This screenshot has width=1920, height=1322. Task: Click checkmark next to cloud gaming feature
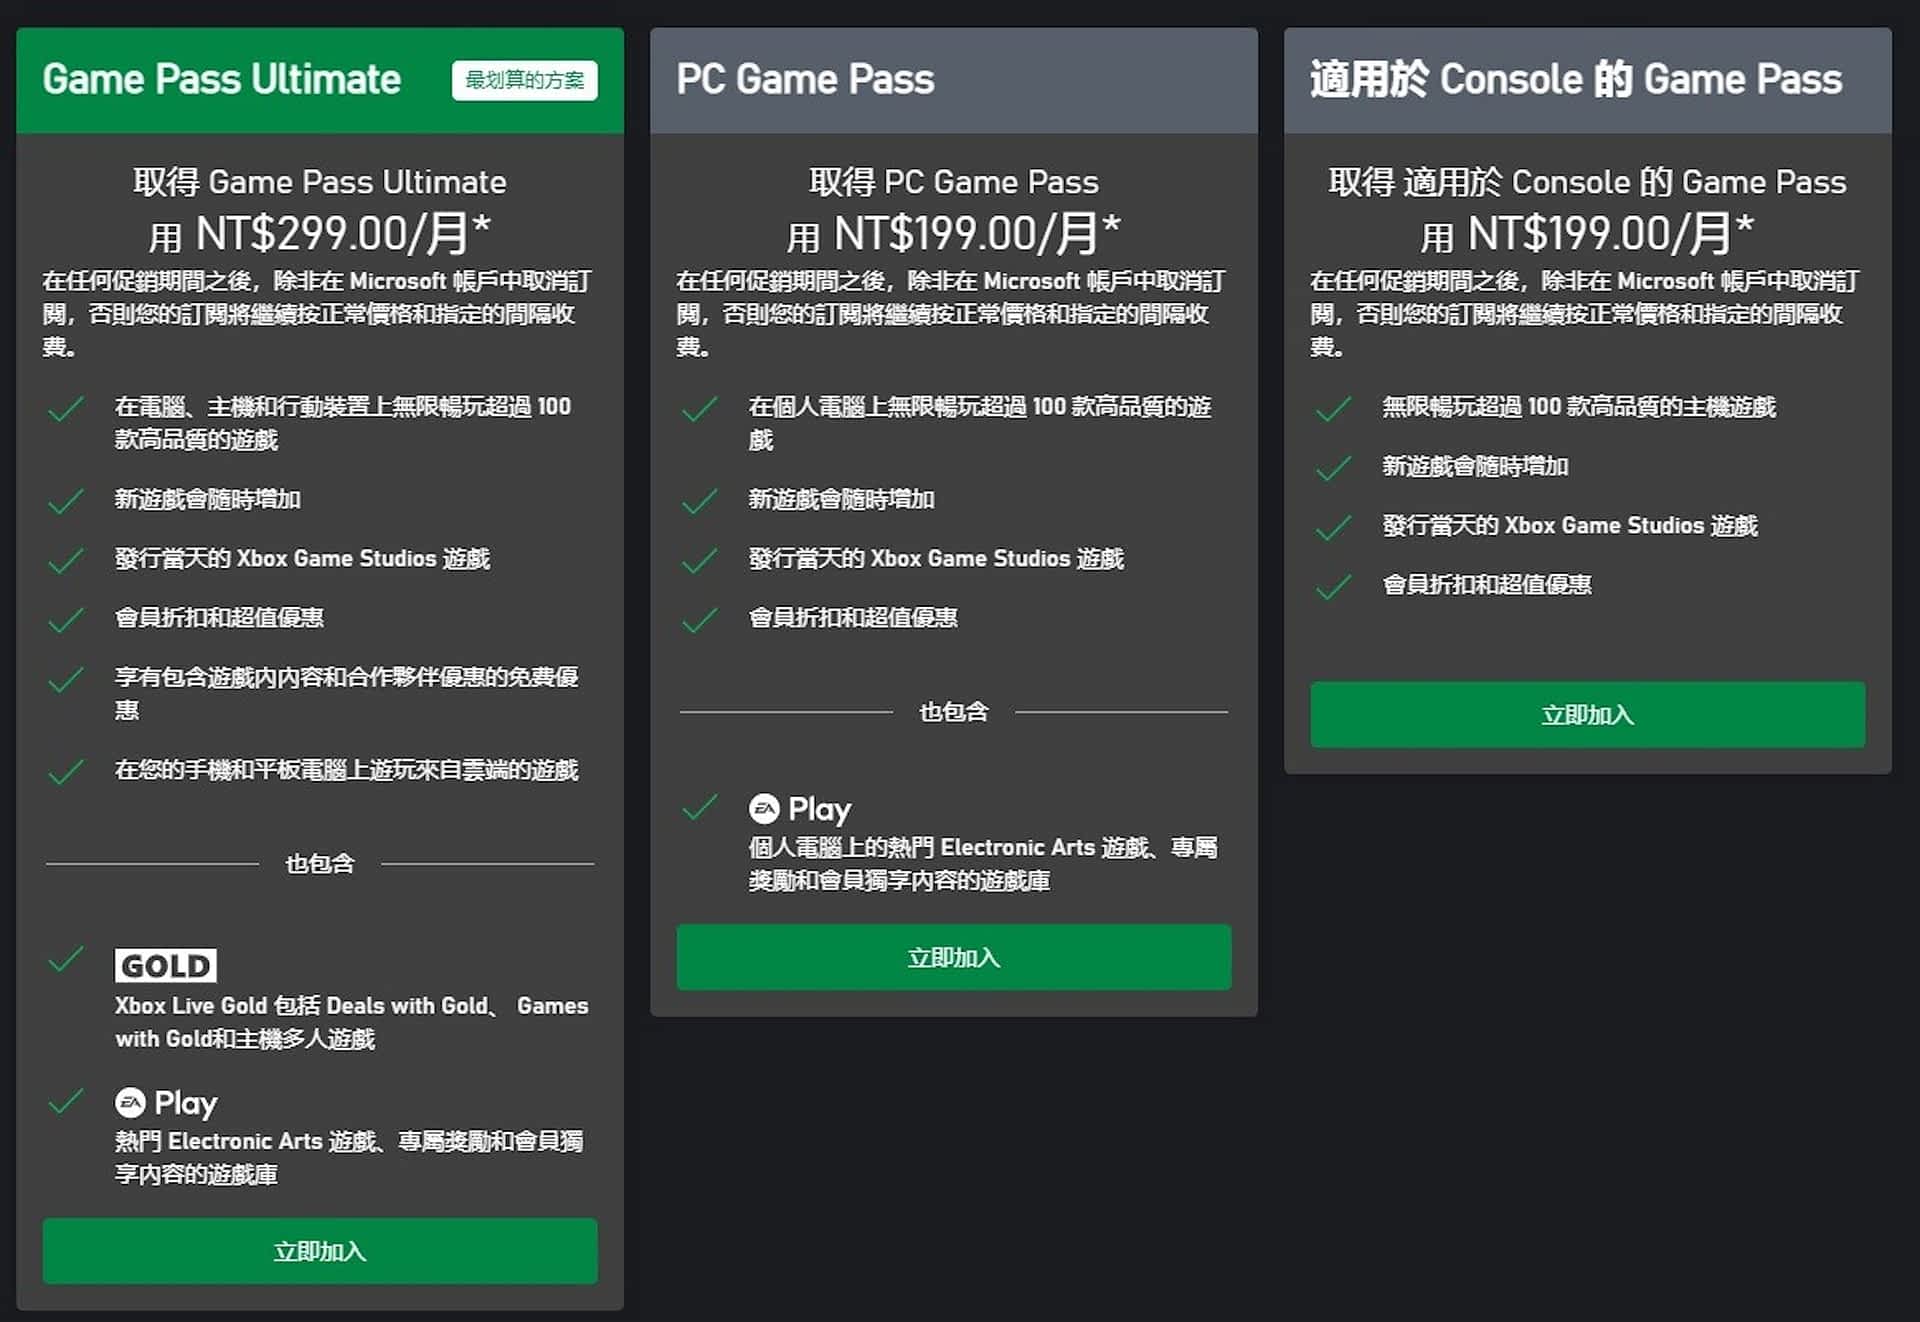tap(66, 771)
